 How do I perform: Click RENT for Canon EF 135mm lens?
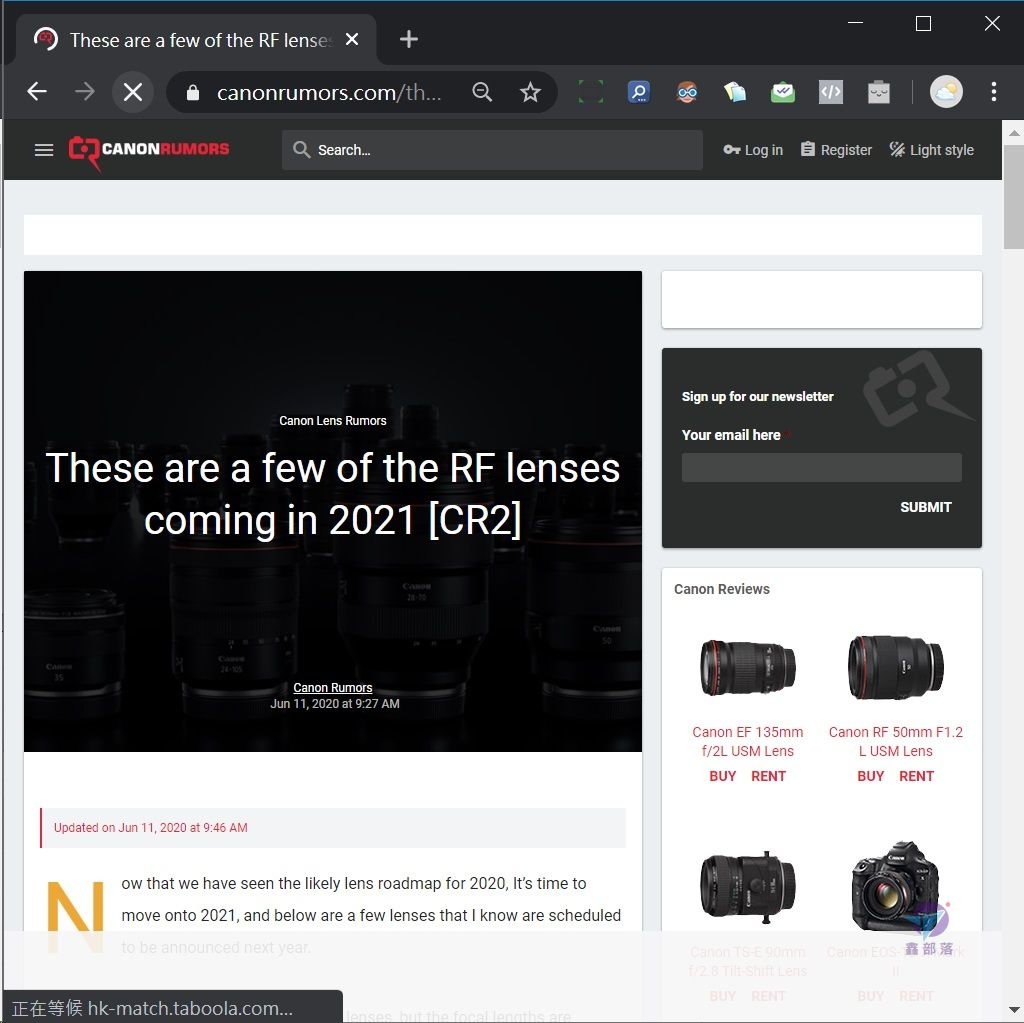(x=768, y=776)
